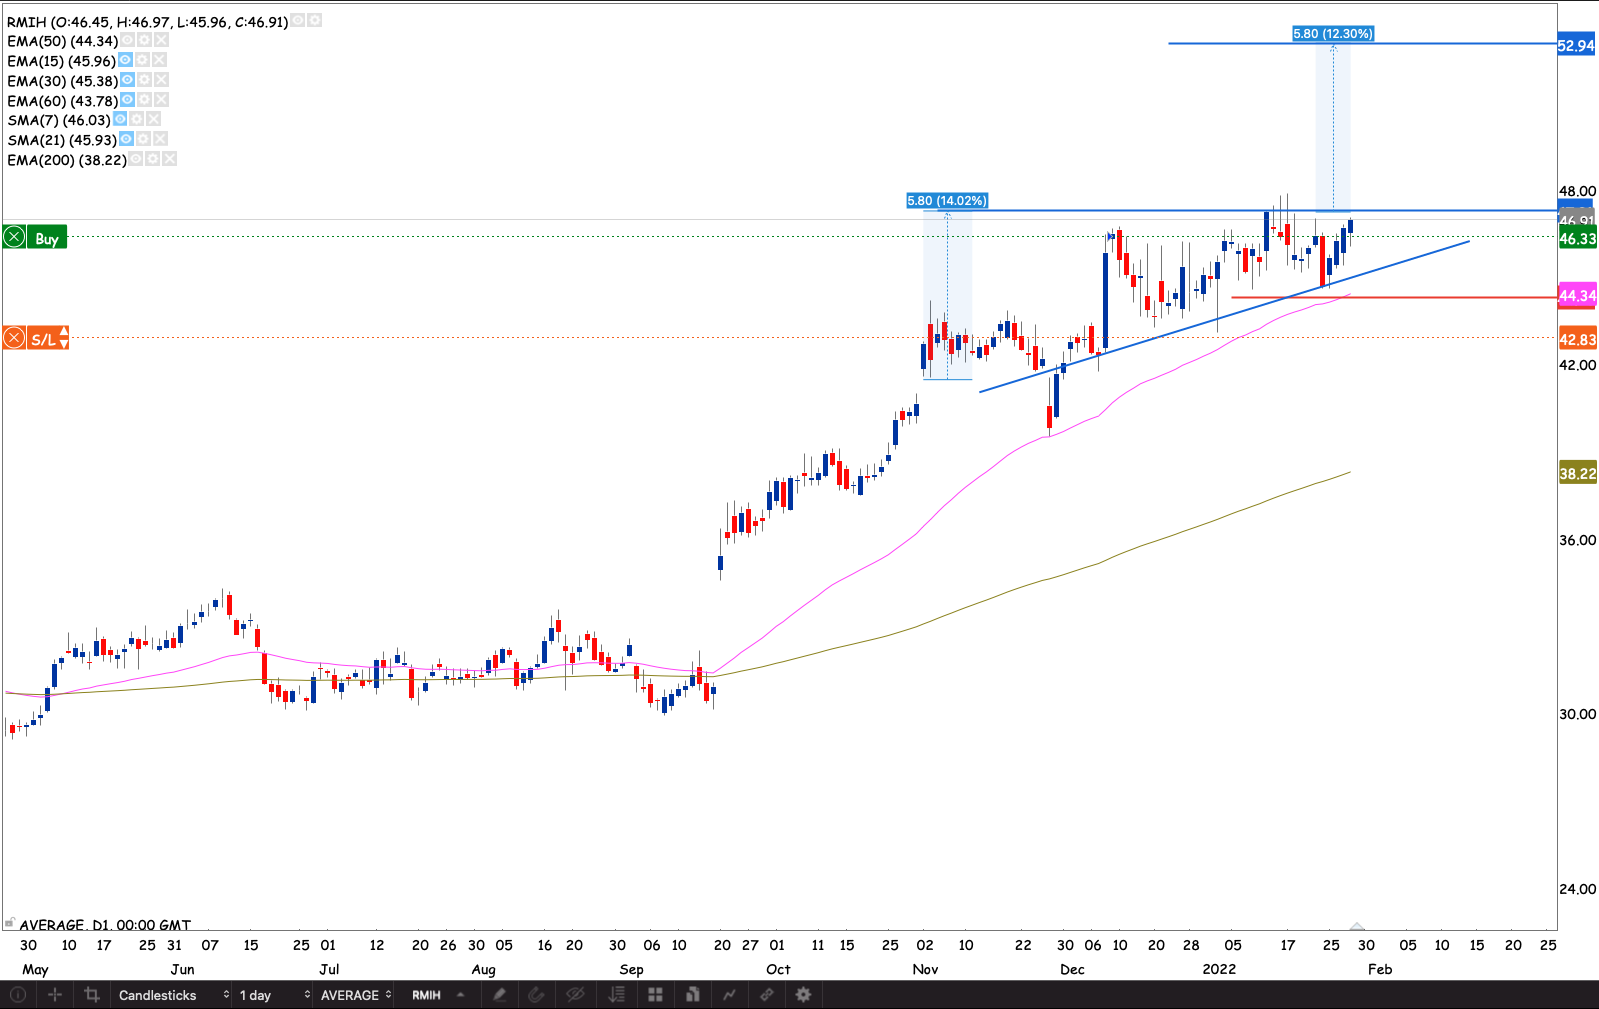1599x1009 pixels.
Task: Toggle the eye icon for EMA(50)
Action: click(127, 41)
